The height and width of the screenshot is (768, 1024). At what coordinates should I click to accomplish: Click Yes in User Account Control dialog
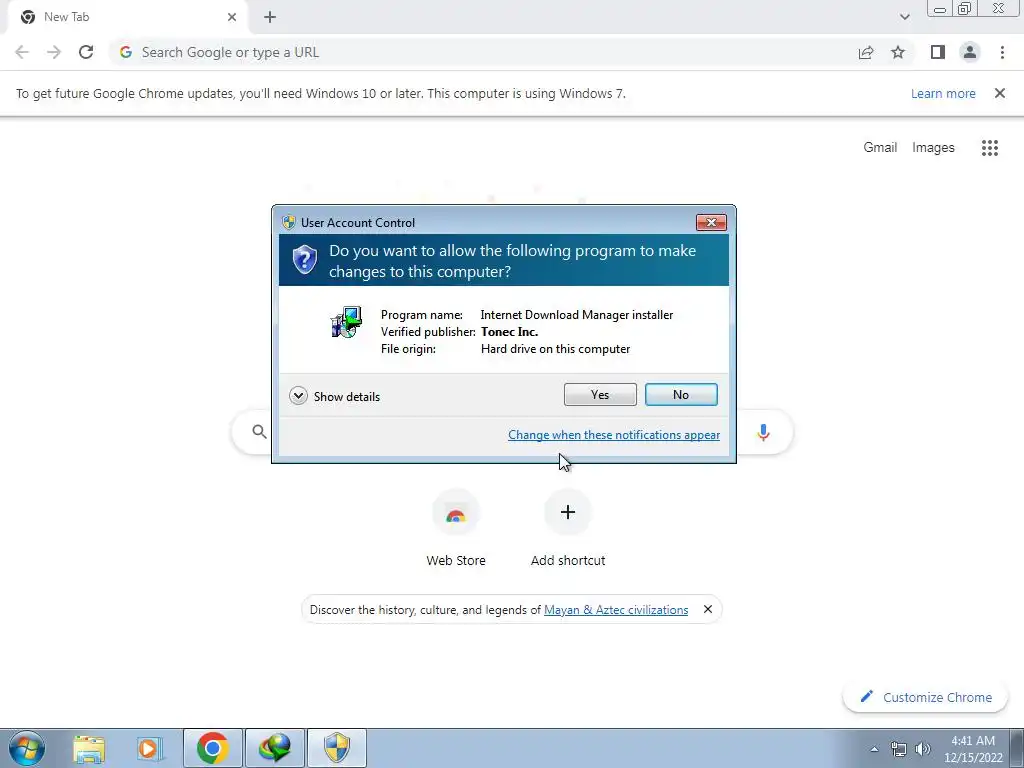point(600,394)
